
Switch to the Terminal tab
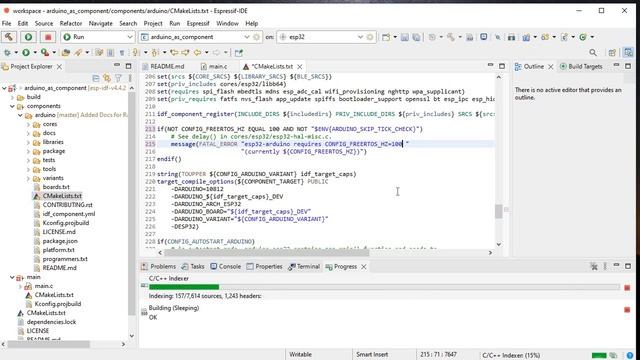pos(304,267)
